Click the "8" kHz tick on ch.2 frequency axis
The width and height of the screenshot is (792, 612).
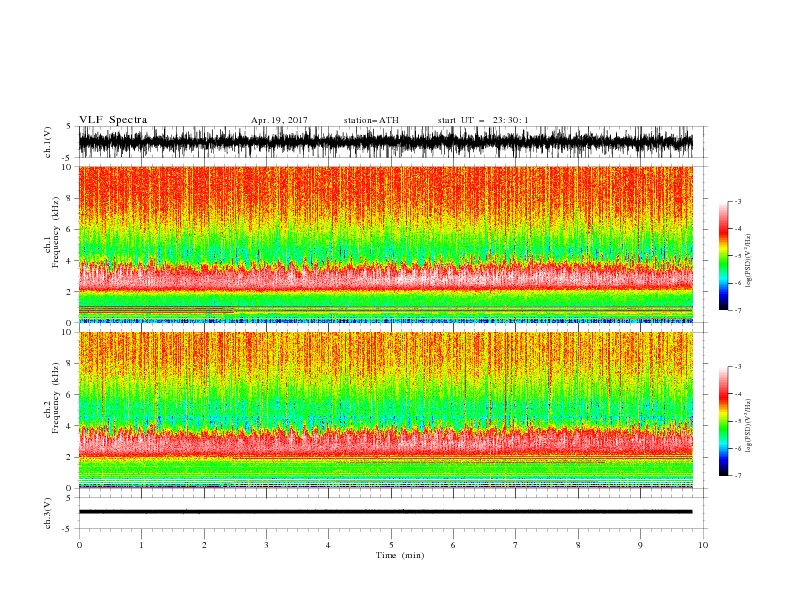(x=70, y=364)
